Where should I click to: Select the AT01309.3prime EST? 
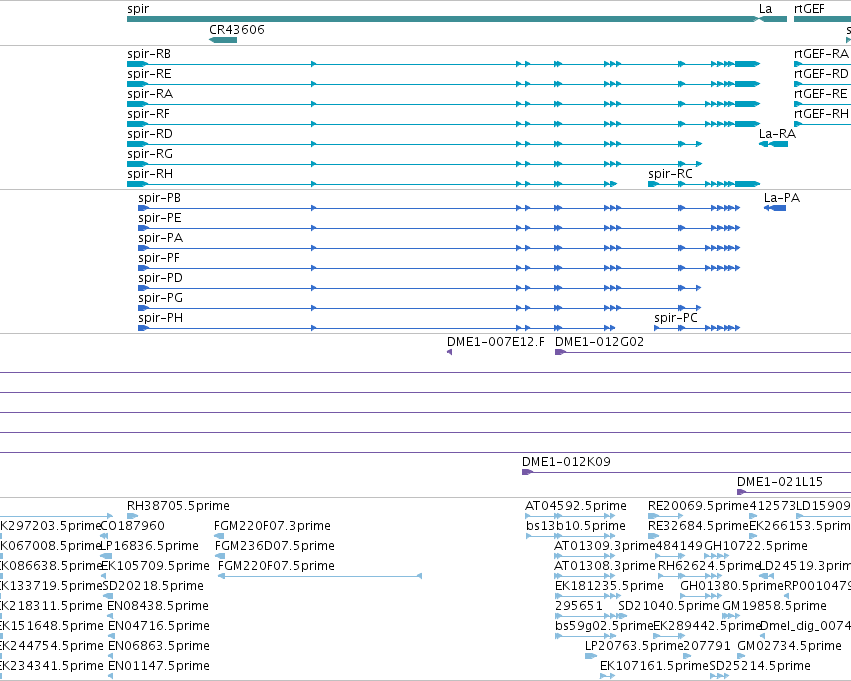point(585,556)
